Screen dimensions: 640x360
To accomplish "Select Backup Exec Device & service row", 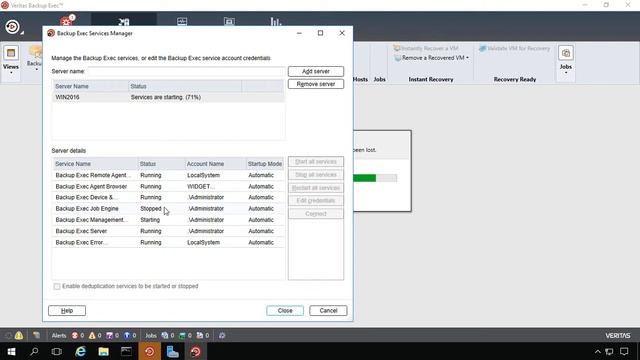I will click(168, 198).
